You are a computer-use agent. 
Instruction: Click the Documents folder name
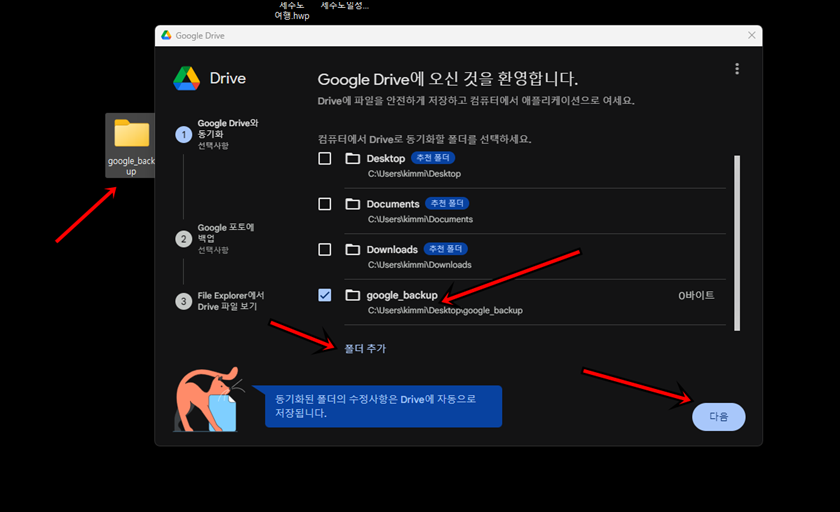[393, 204]
